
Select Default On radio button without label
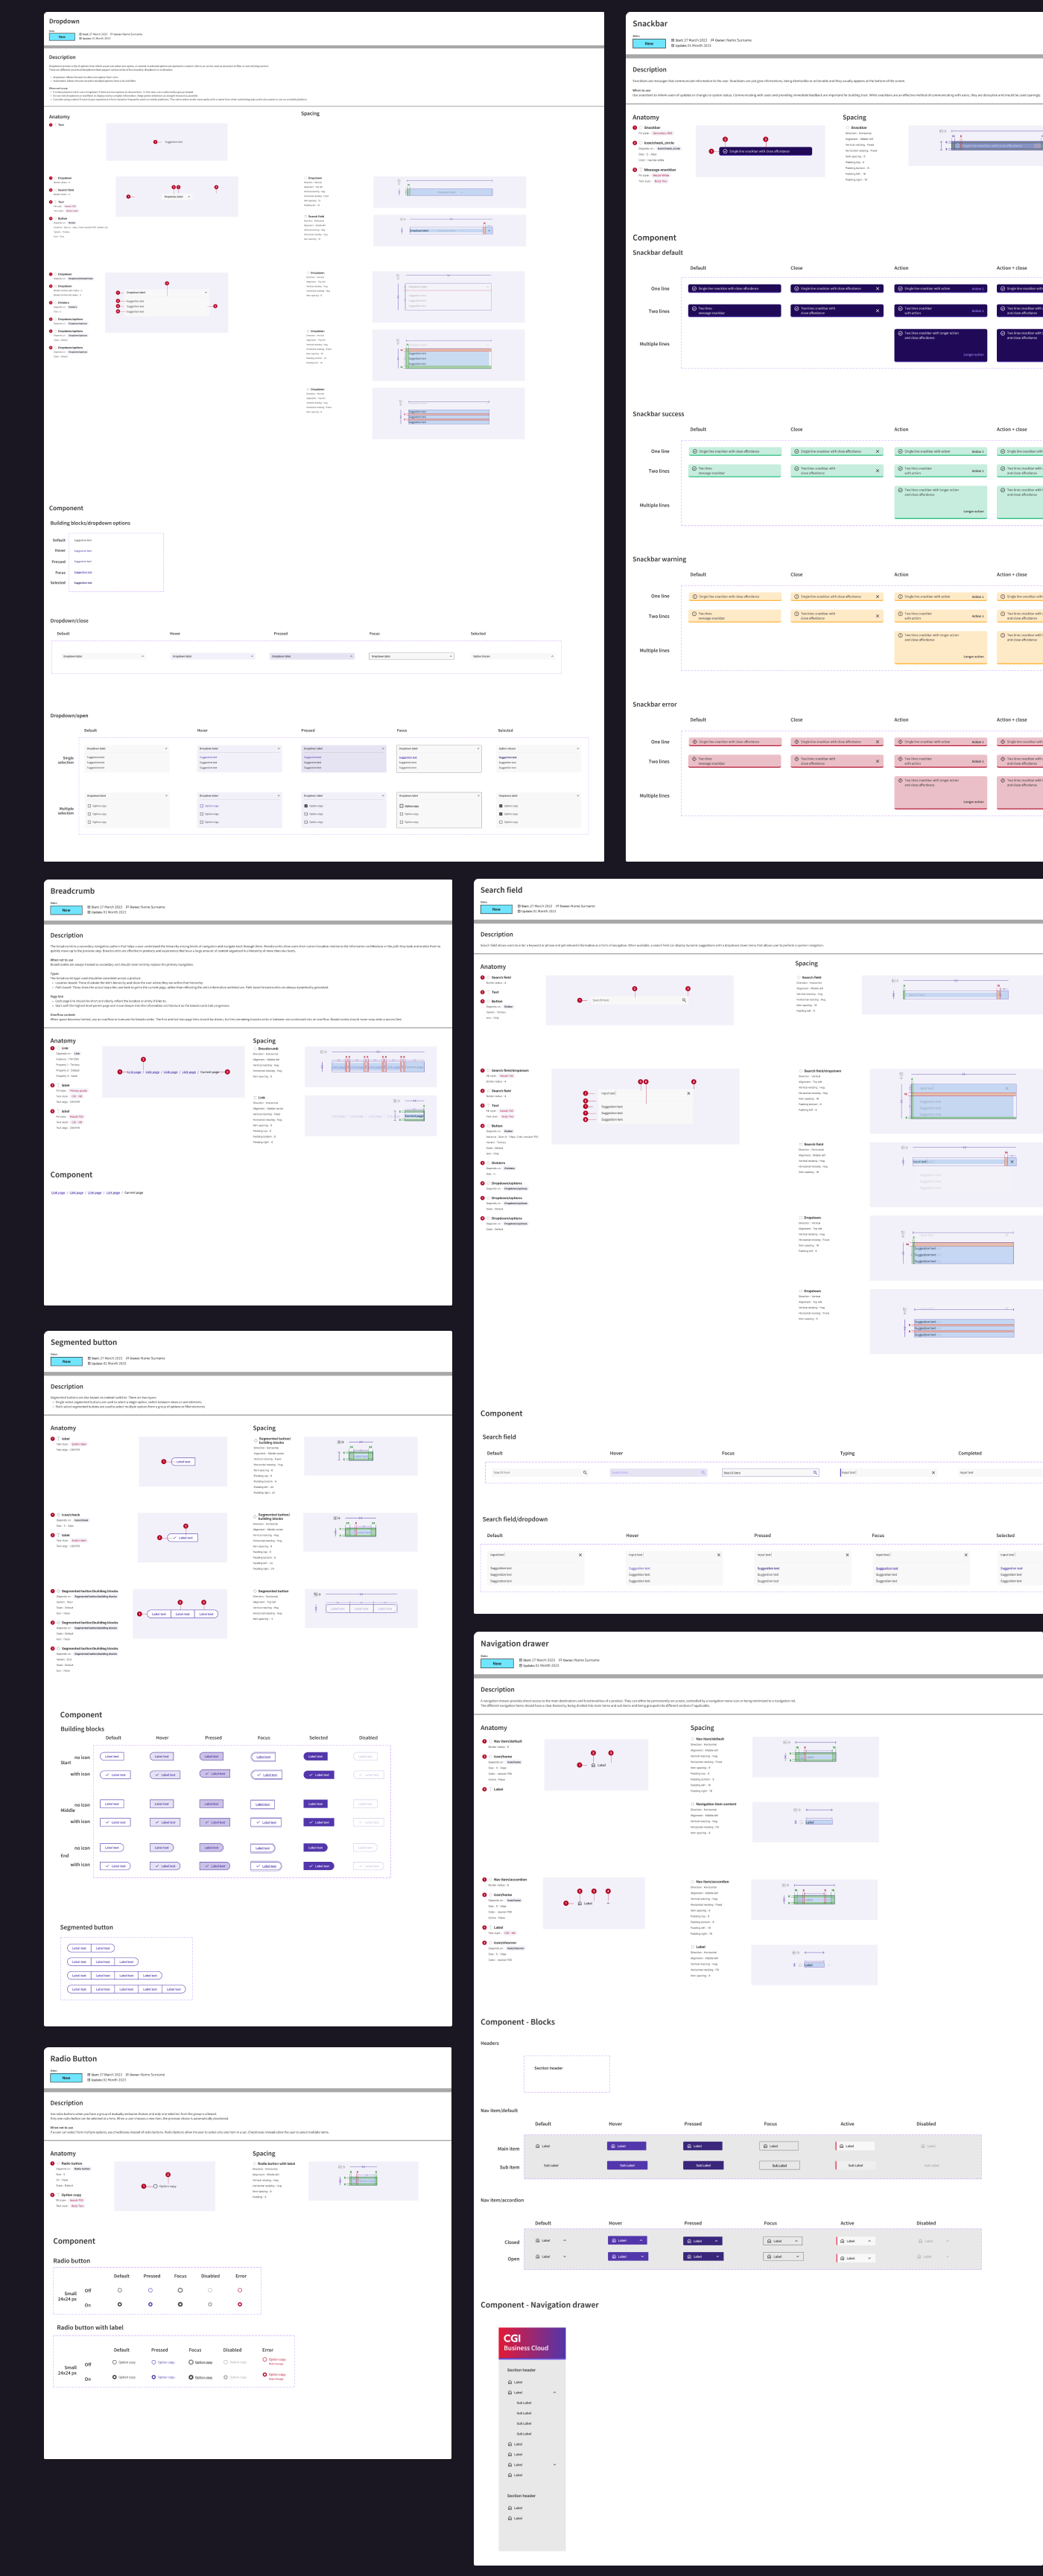120,2304
